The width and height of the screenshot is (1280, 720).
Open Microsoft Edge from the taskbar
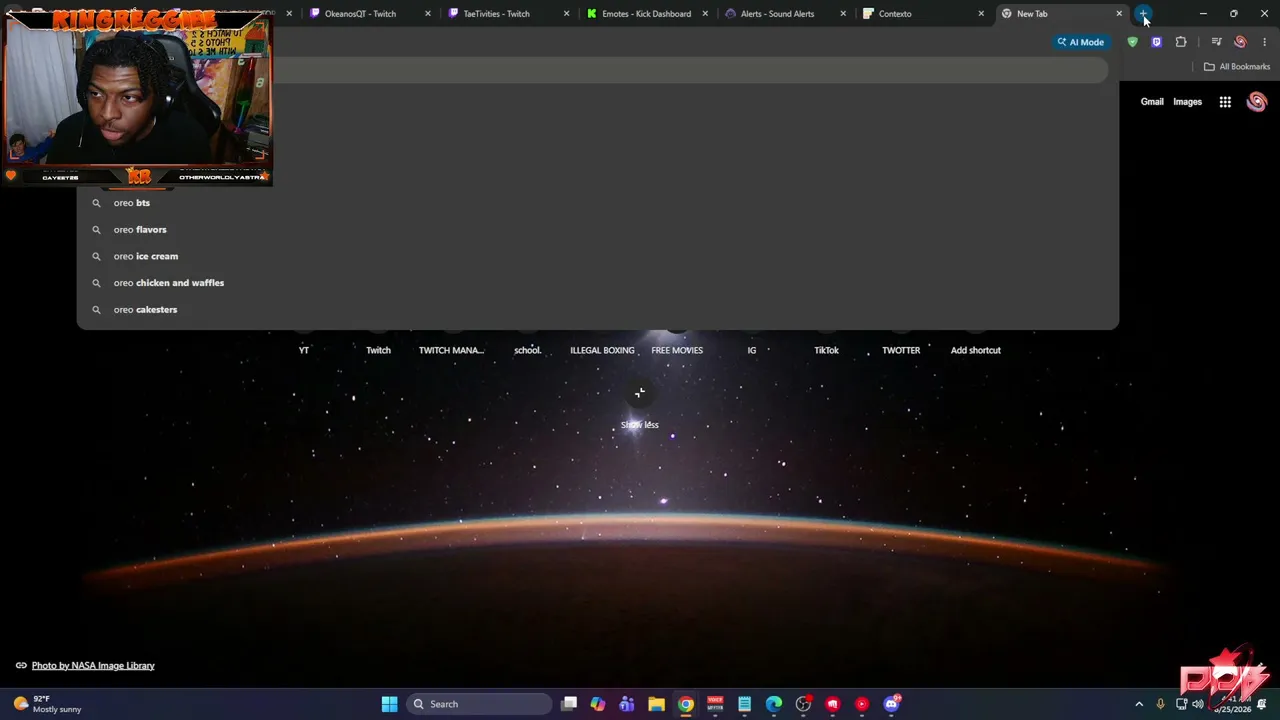coord(774,704)
